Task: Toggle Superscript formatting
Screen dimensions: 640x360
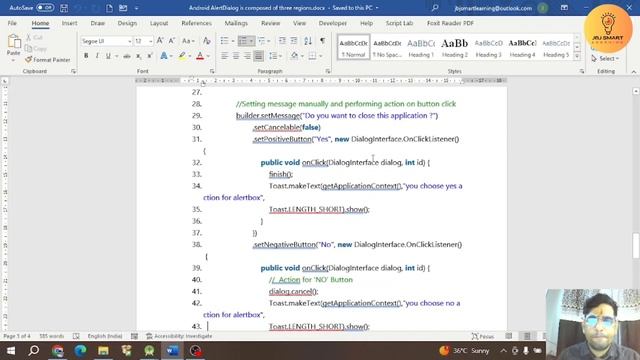Action: click(x=150, y=56)
